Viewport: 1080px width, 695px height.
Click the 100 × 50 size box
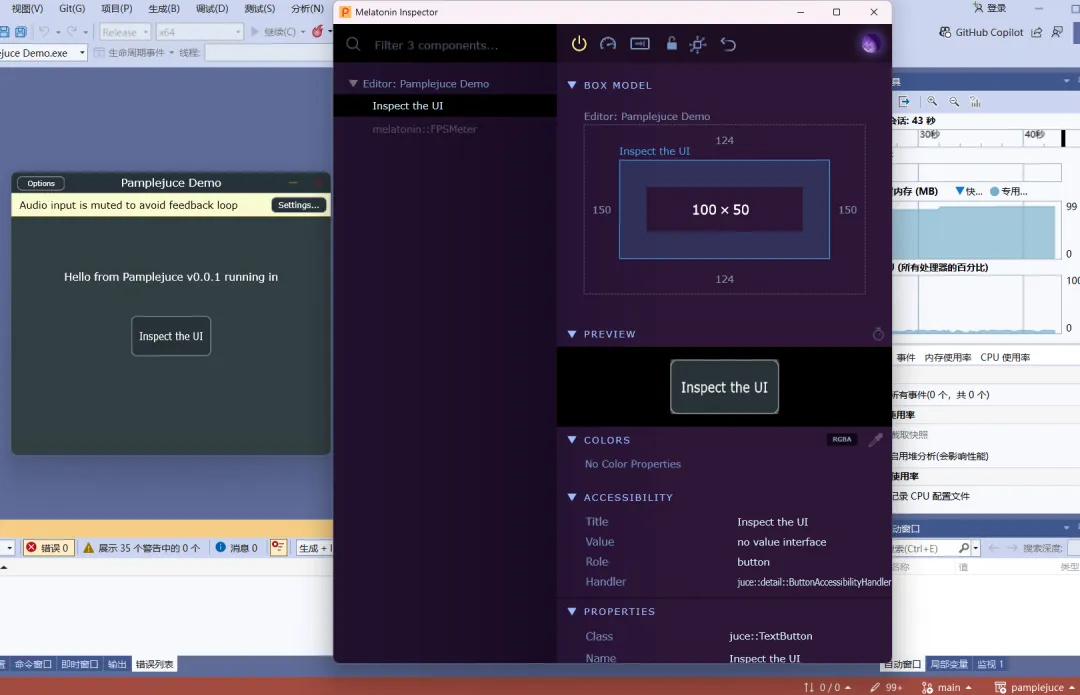tap(724, 209)
